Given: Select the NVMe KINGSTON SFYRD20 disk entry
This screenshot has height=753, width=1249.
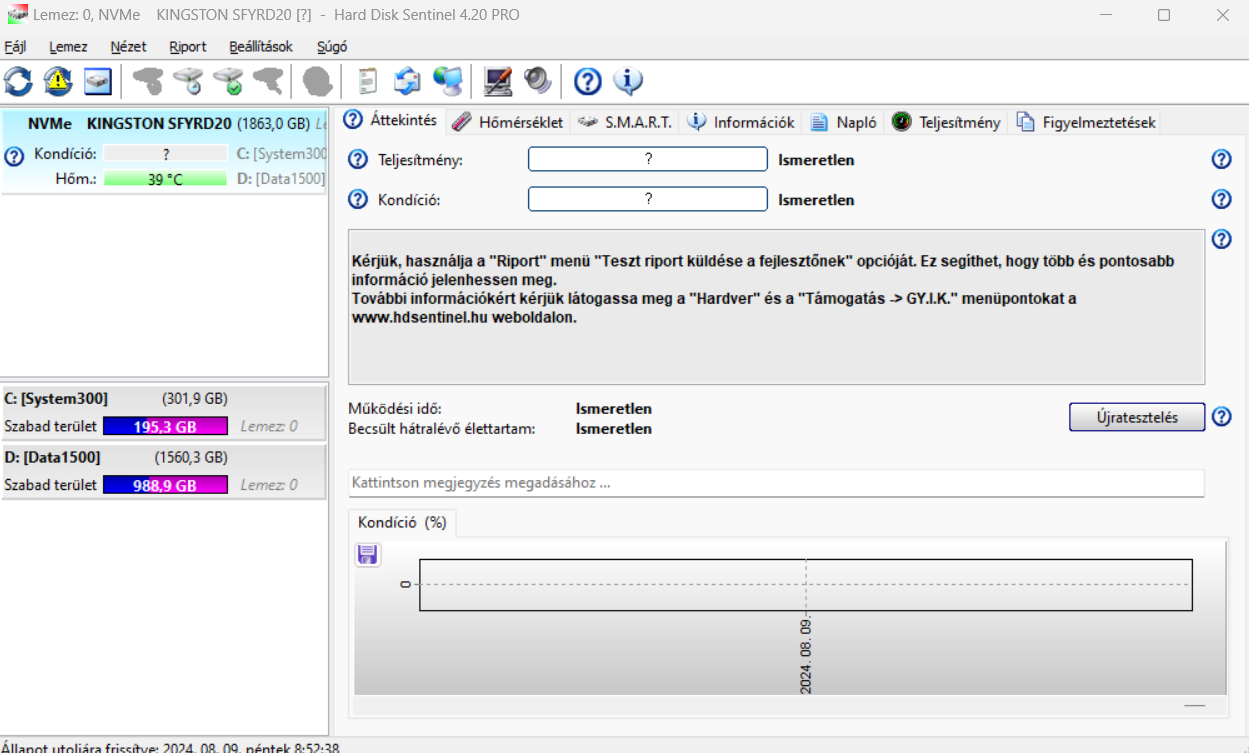Looking at the screenshot, I should [164, 152].
